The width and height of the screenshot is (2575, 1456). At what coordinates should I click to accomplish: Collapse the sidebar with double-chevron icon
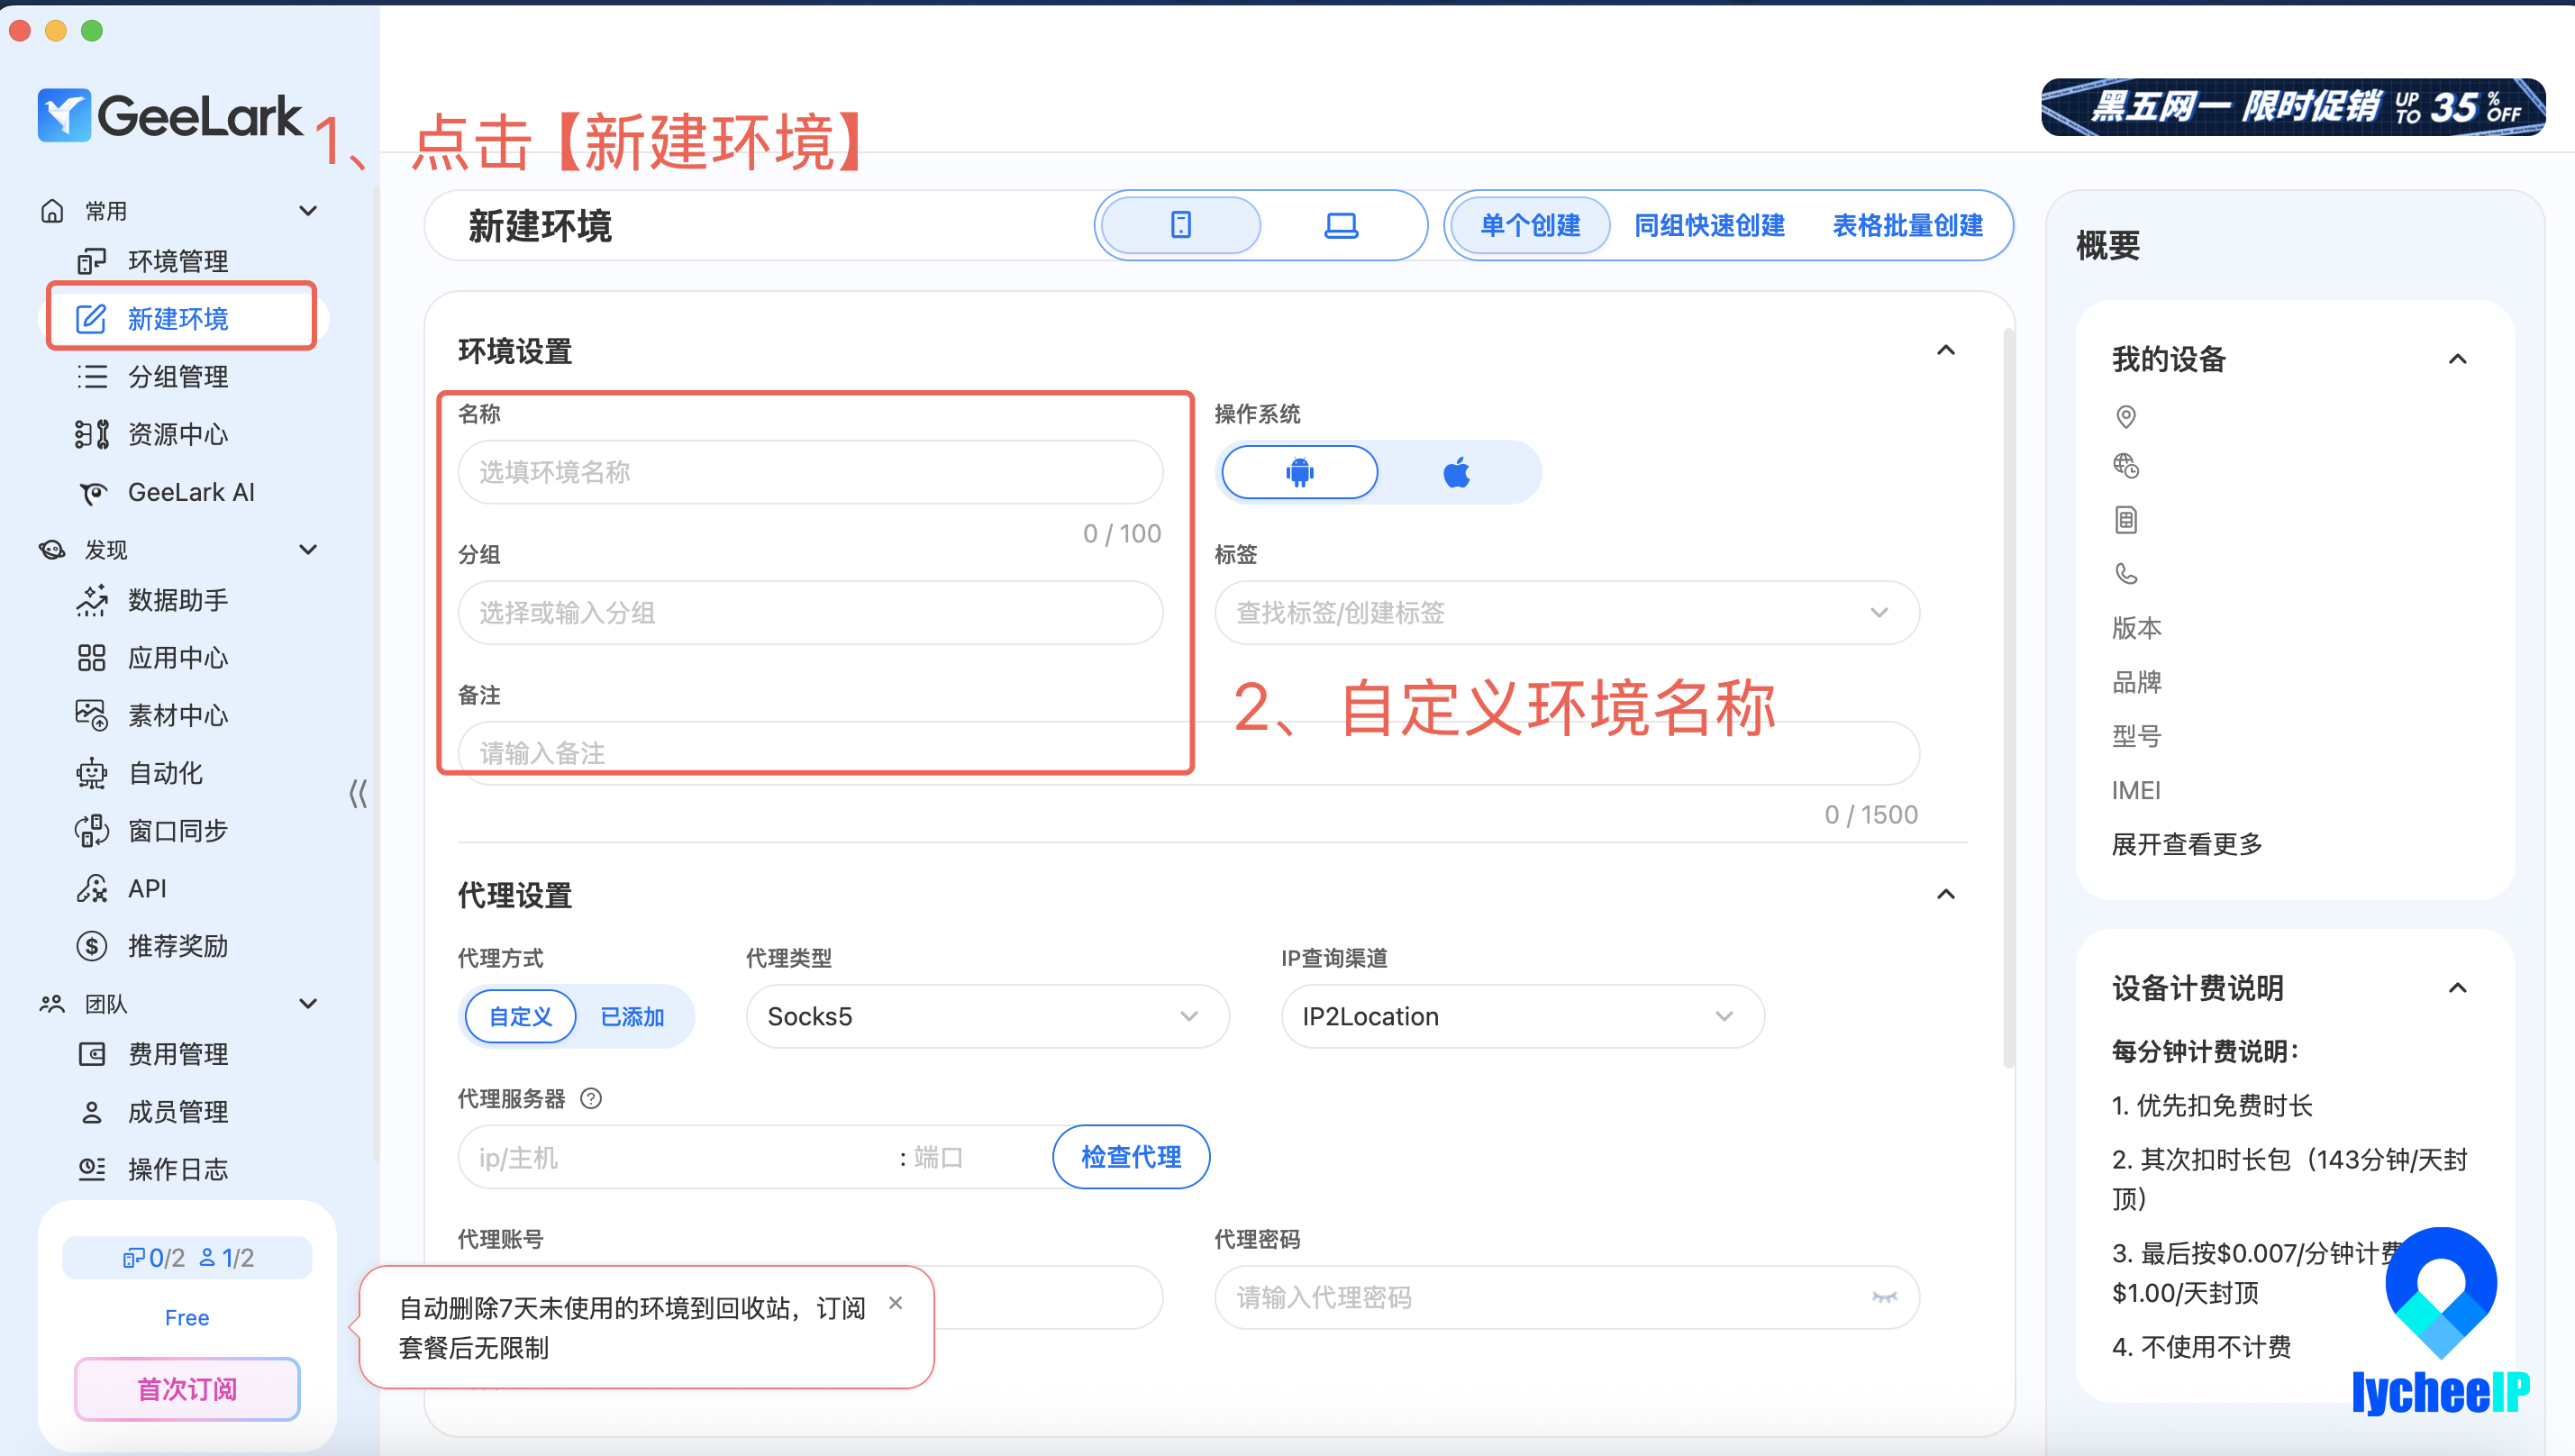tap(358, 794)
